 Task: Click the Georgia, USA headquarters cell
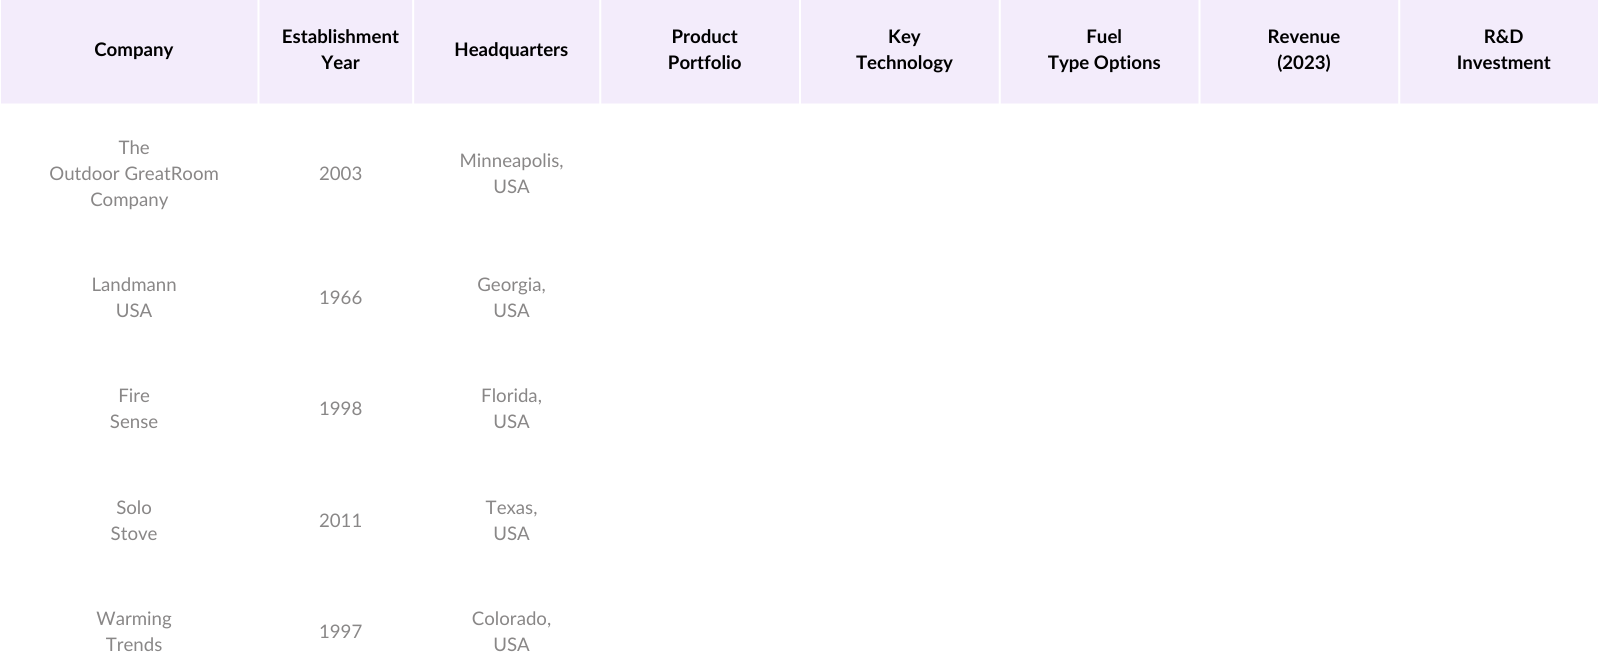[x=511, y=297]
